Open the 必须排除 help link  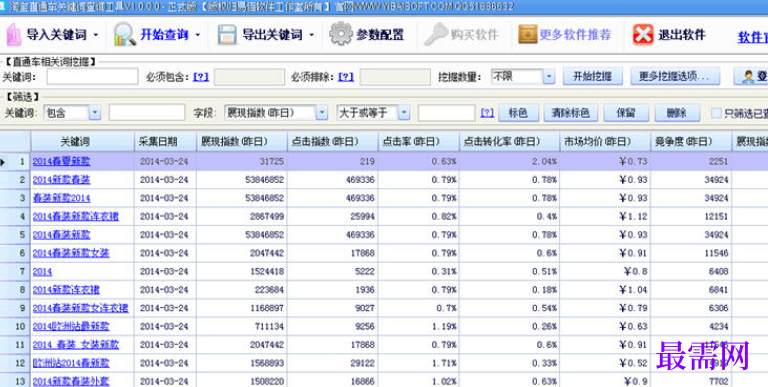point(346,77)
